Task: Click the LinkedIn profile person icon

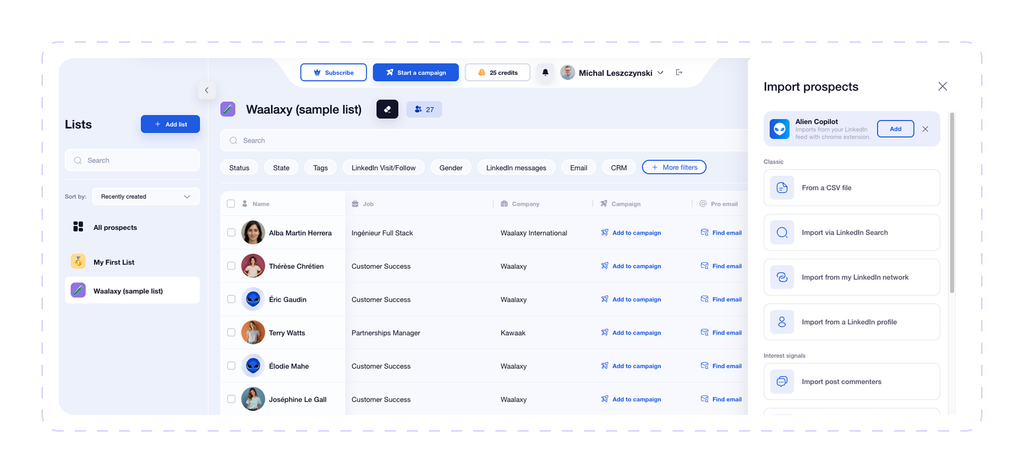Action: coord(782,322)
